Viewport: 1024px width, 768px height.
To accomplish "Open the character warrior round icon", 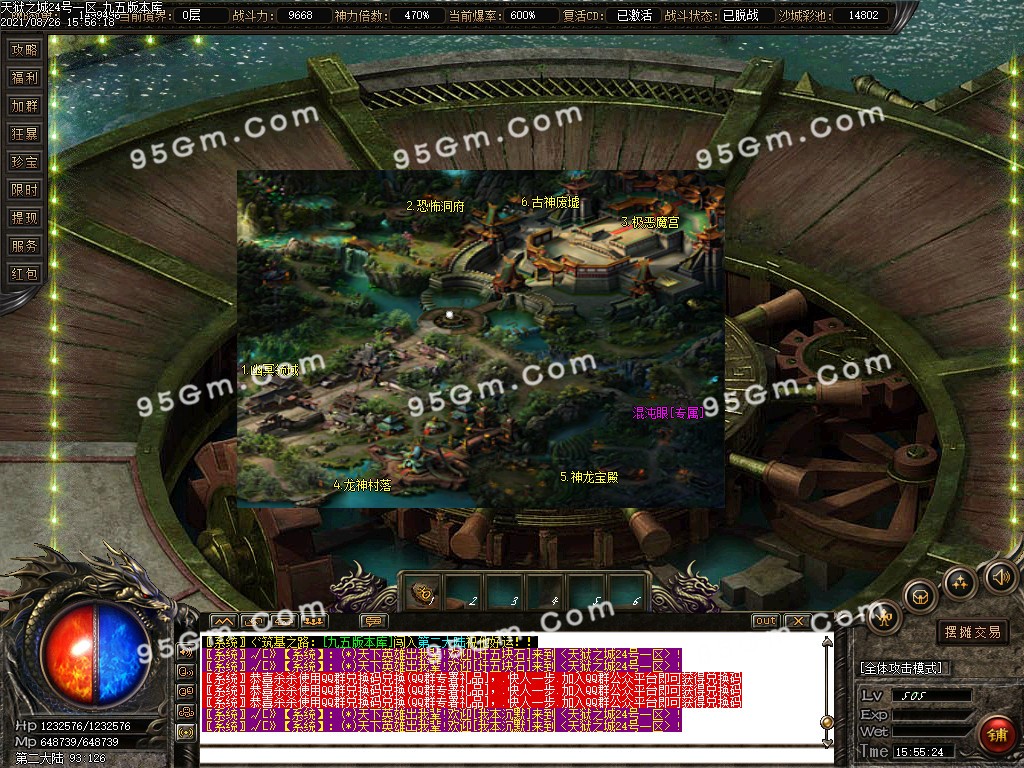I will [x=885, y=616].
